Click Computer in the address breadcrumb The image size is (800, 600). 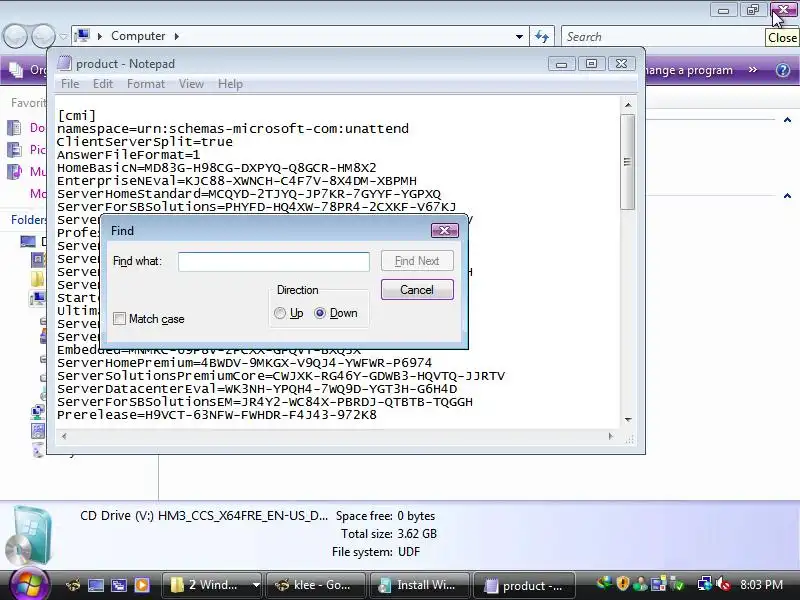point(138,36)
